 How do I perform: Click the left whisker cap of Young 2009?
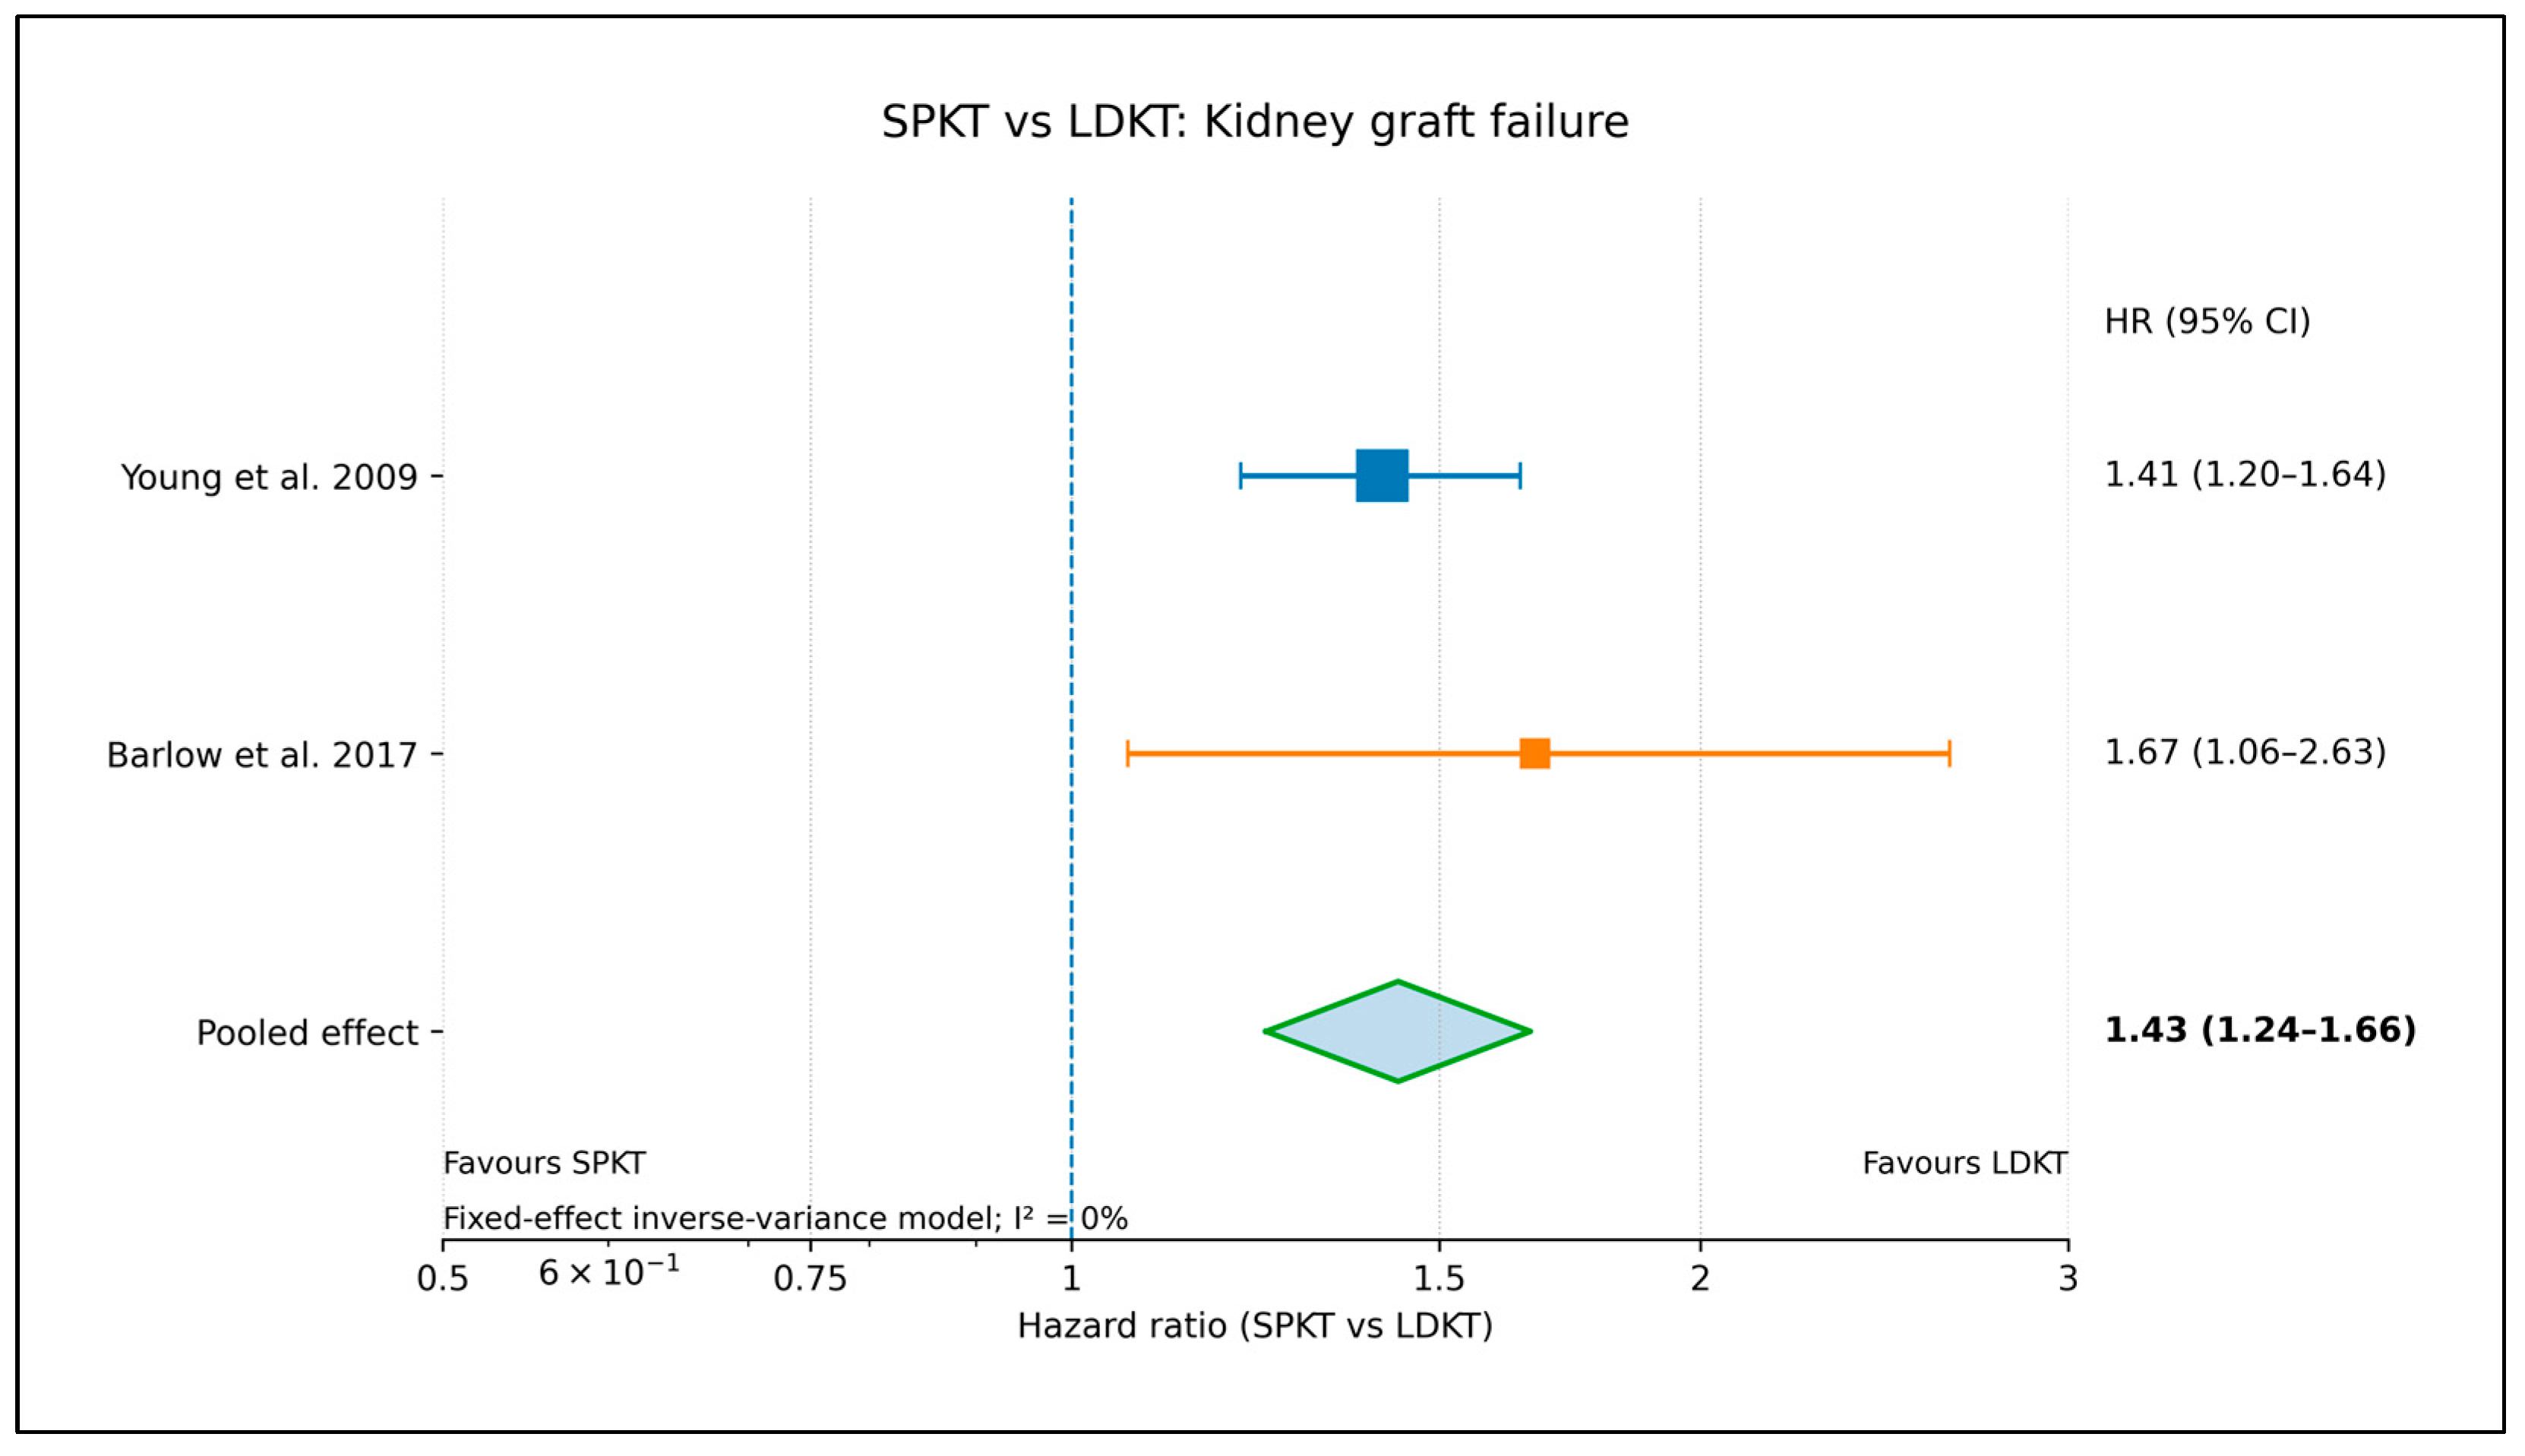pyautogui.click(x=1241, y=476)
